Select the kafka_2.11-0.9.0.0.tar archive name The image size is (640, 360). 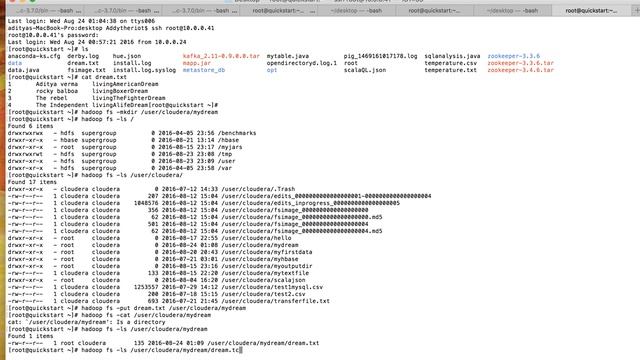(x=221, y=56)
